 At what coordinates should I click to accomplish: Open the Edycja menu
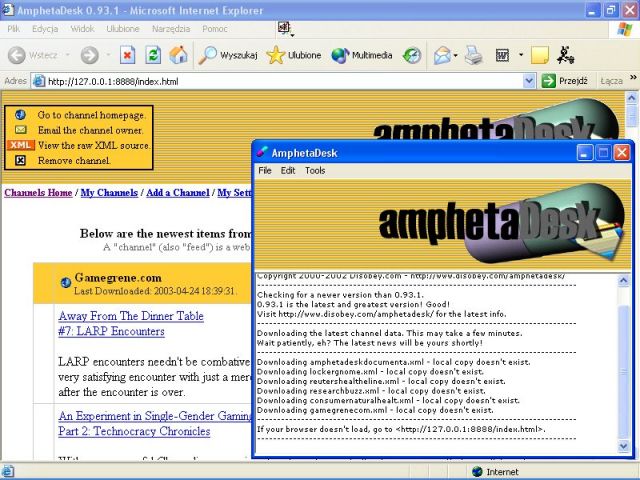pos(45,29)
